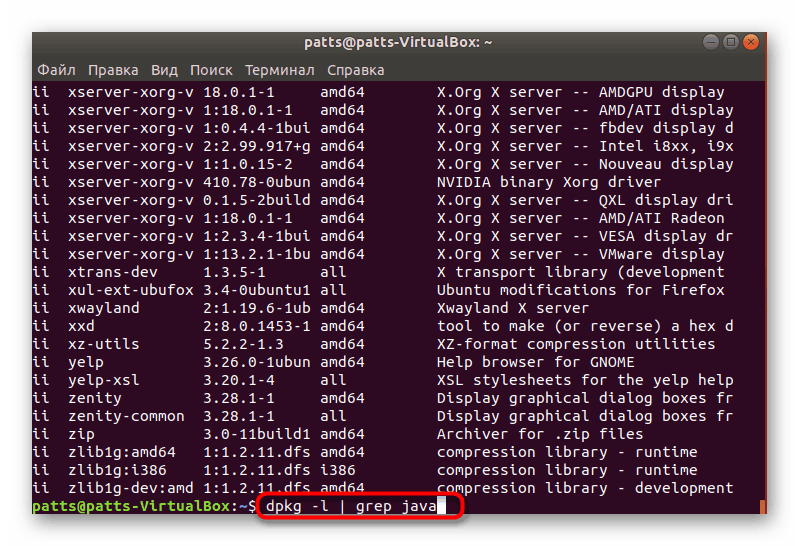
Task: Select the text 'xul-ext-ubufox'
Action: click(130, 290)
